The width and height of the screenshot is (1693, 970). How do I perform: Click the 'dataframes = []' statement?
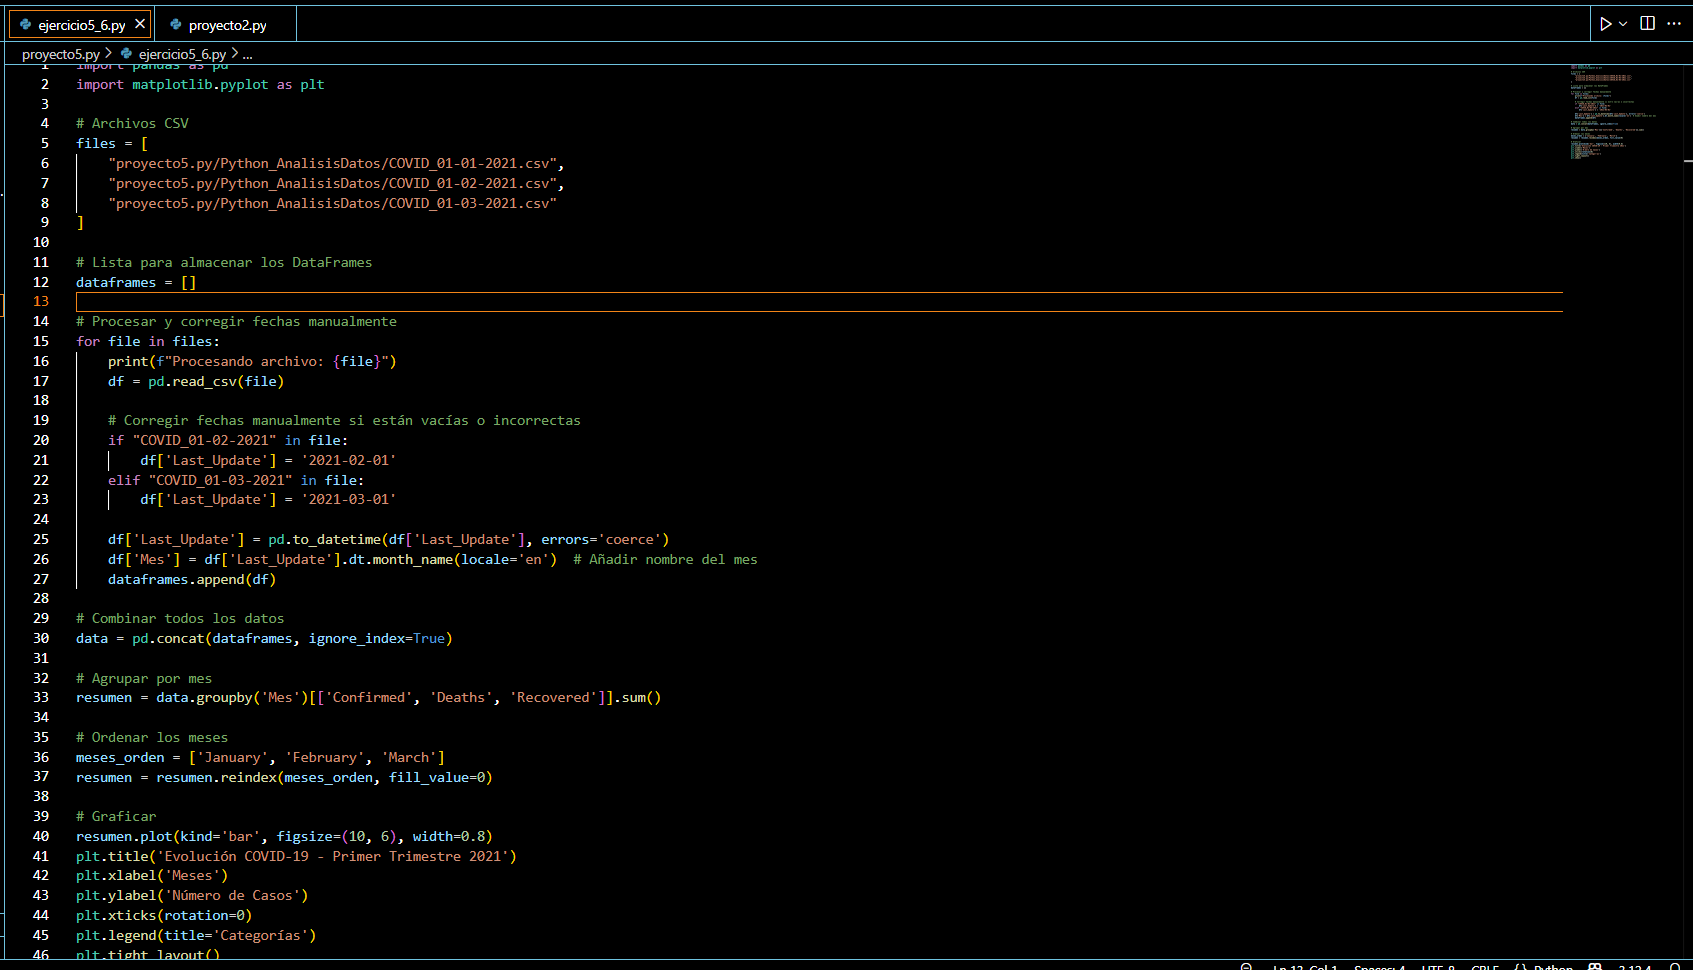coord(136,282)
